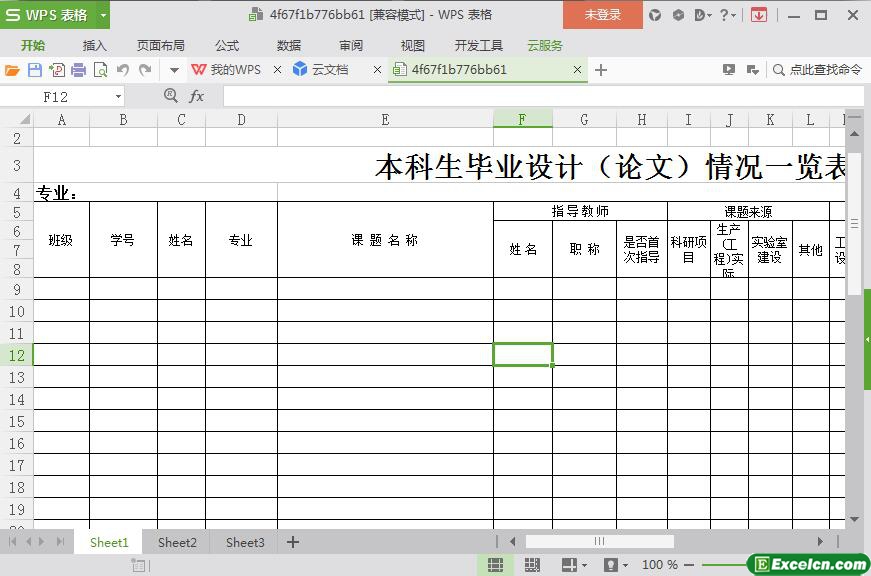The image size is (871, 576).
Task: Go to last sheet navigation arrow
Action: point(61,542)
